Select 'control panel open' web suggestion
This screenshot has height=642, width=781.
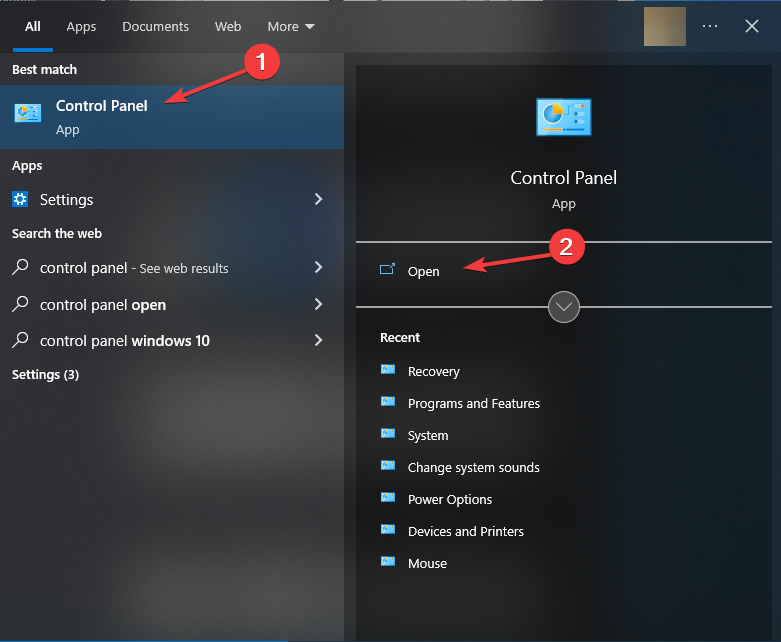[x=172, y=304]
